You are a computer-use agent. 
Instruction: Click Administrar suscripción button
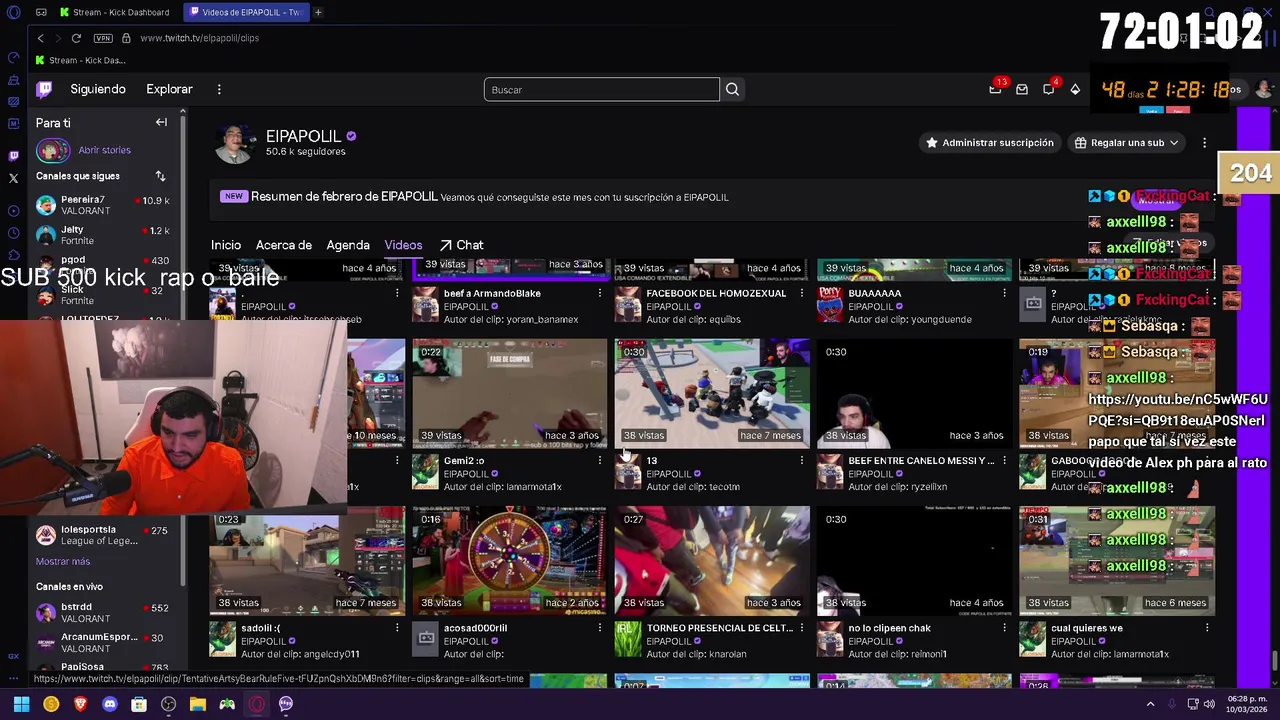tap(989, 142)
